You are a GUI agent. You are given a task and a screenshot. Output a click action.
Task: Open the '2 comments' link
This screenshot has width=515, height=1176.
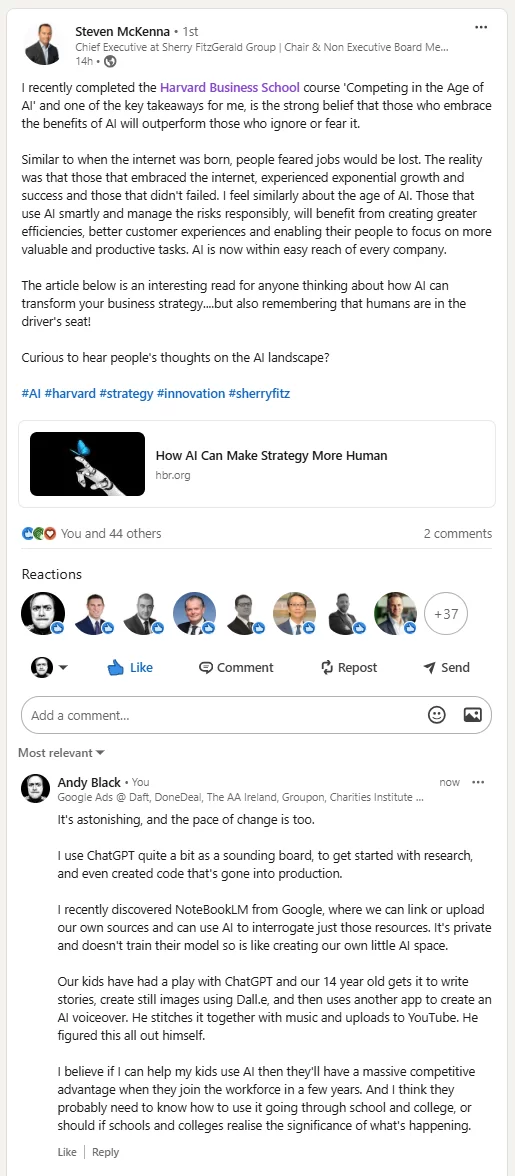(x=457, y=533)
